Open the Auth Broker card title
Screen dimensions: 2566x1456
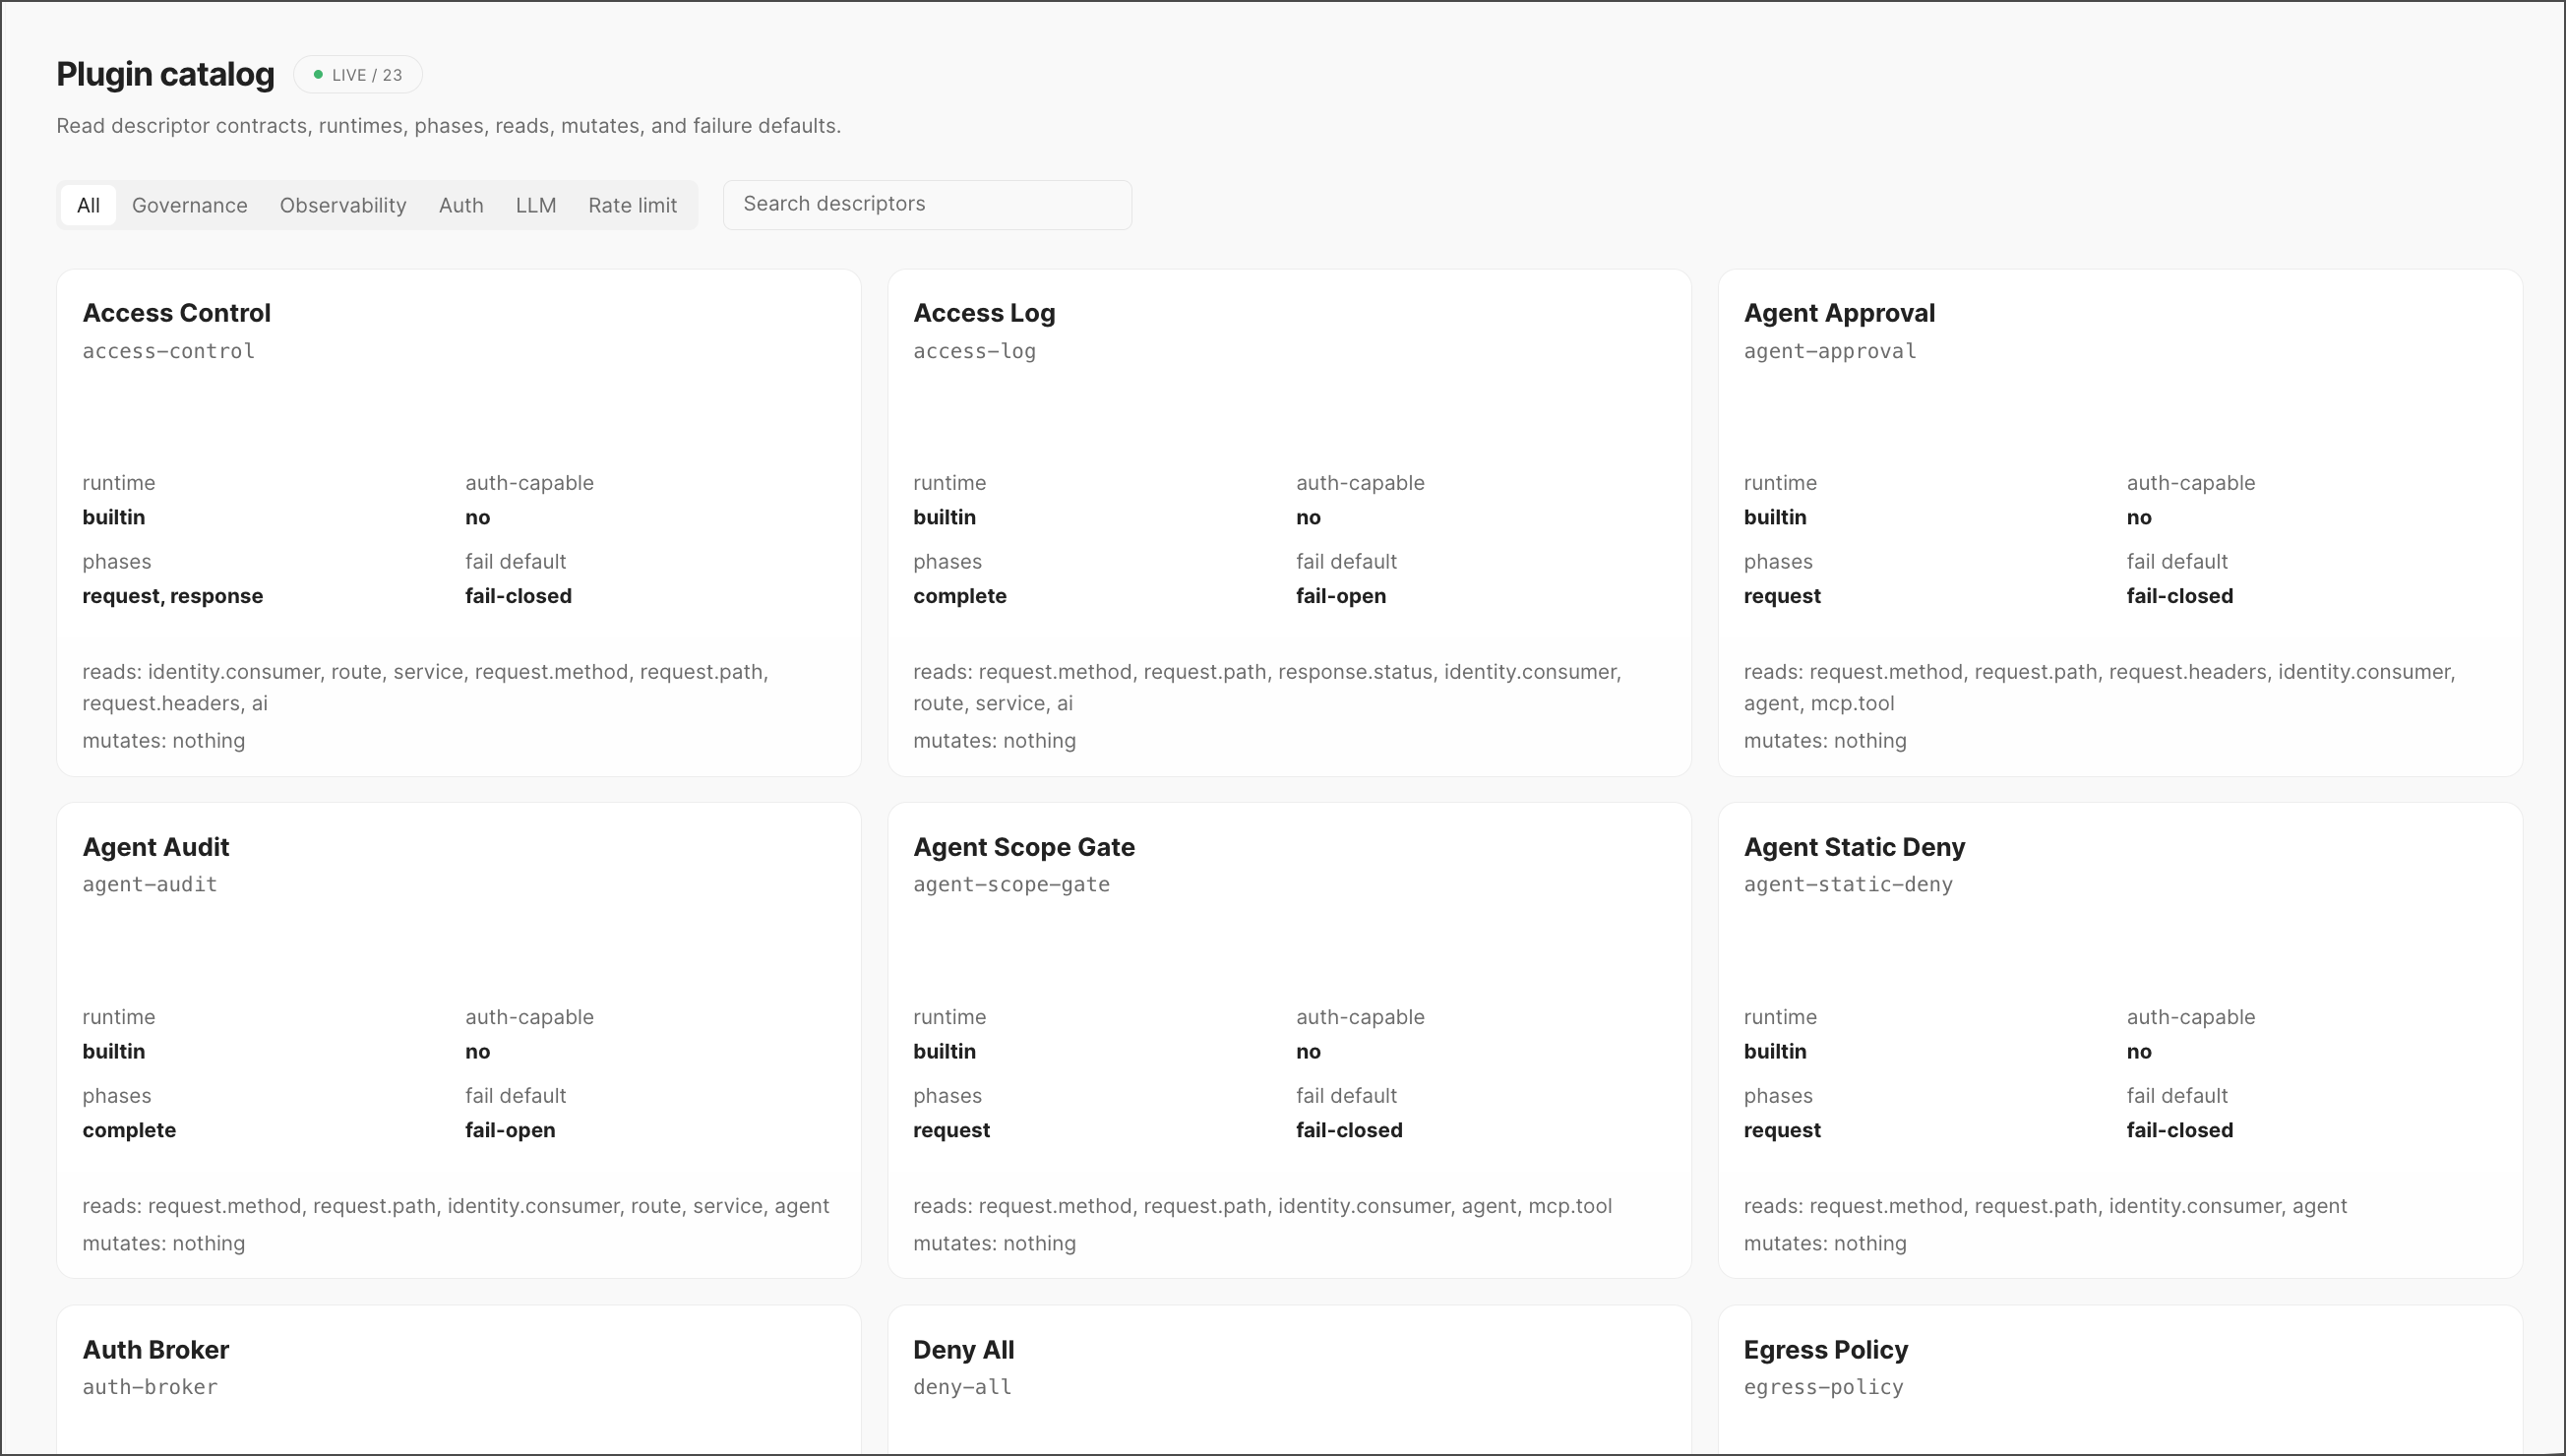156,1350
